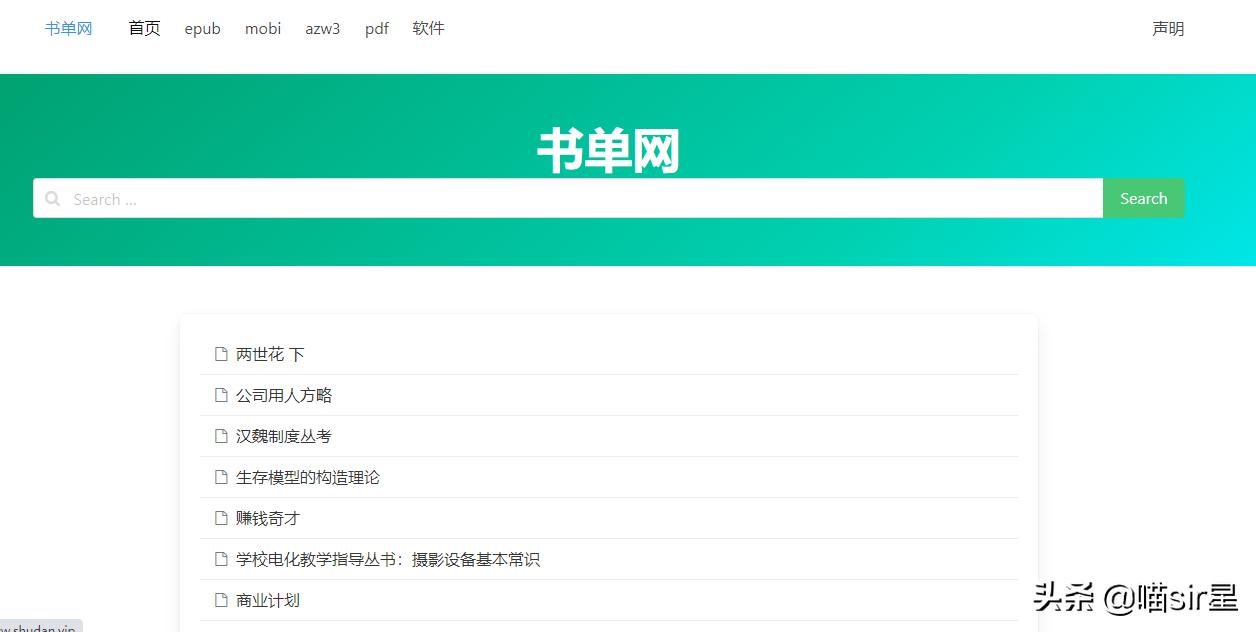Select the azw3 format category

point(322,28)
